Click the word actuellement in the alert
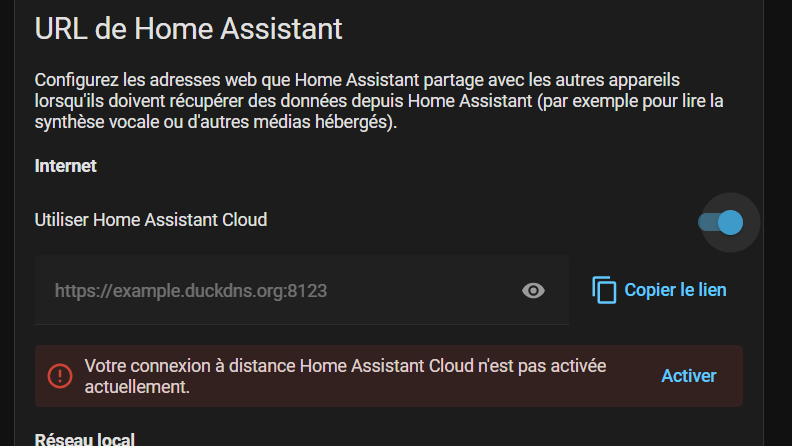The height and width of the screenshot is (446, 792). pos(137,386)
